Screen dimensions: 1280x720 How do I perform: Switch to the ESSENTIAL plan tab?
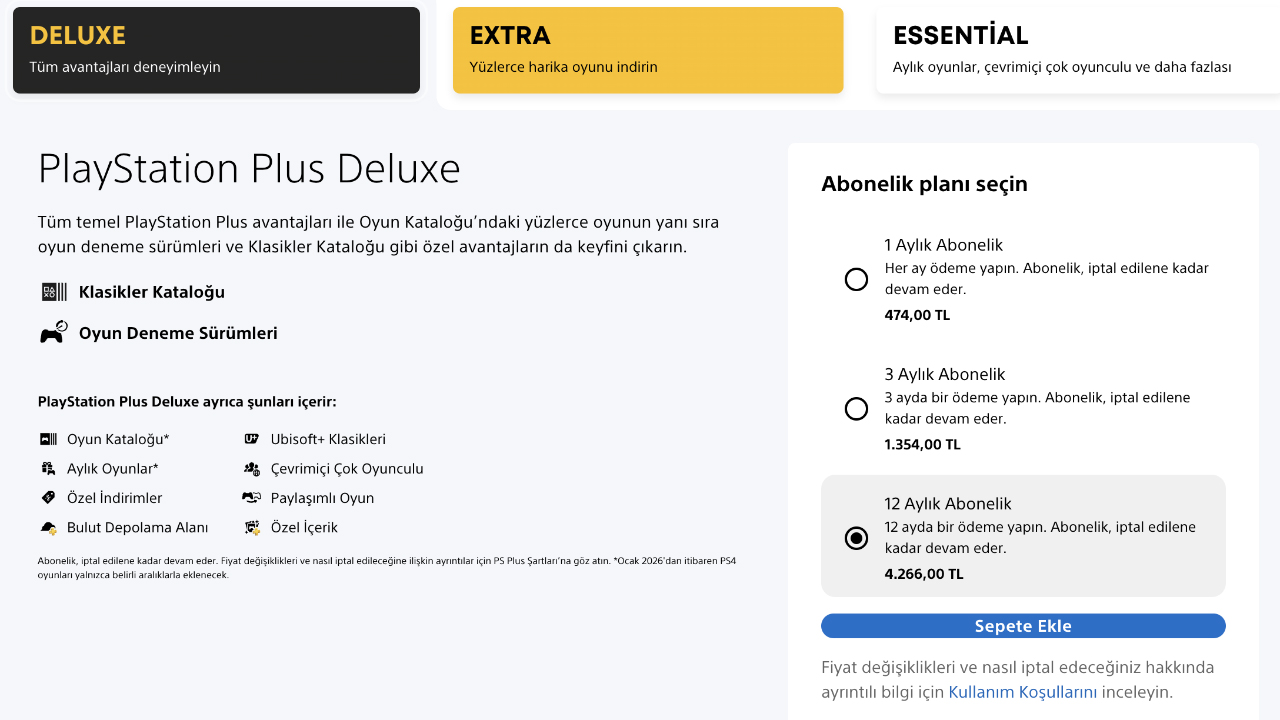click(1078, 50)
